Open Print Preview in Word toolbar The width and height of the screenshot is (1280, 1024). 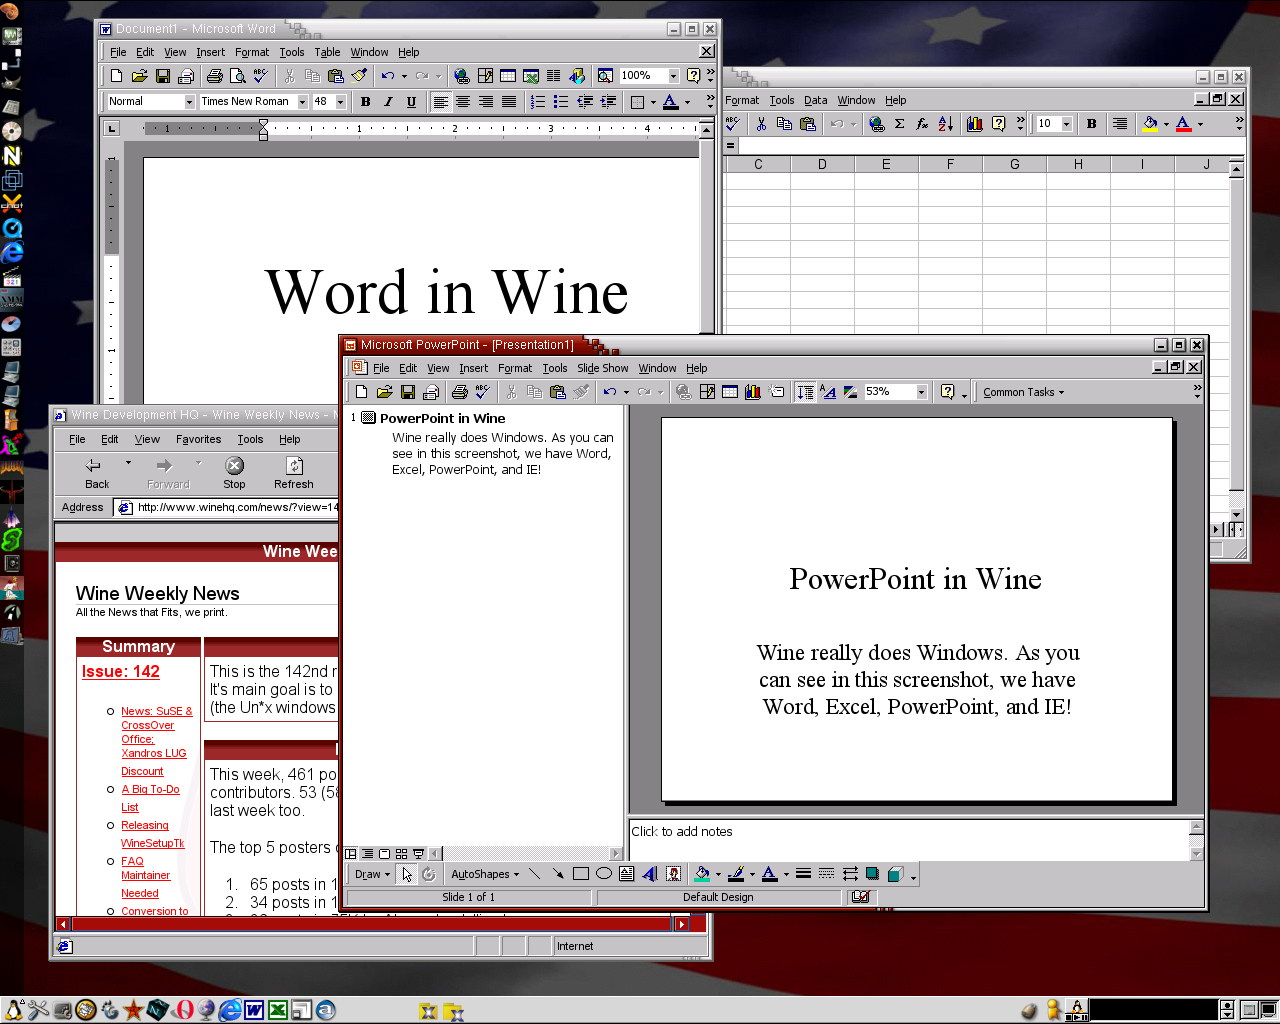pos(237,76)
